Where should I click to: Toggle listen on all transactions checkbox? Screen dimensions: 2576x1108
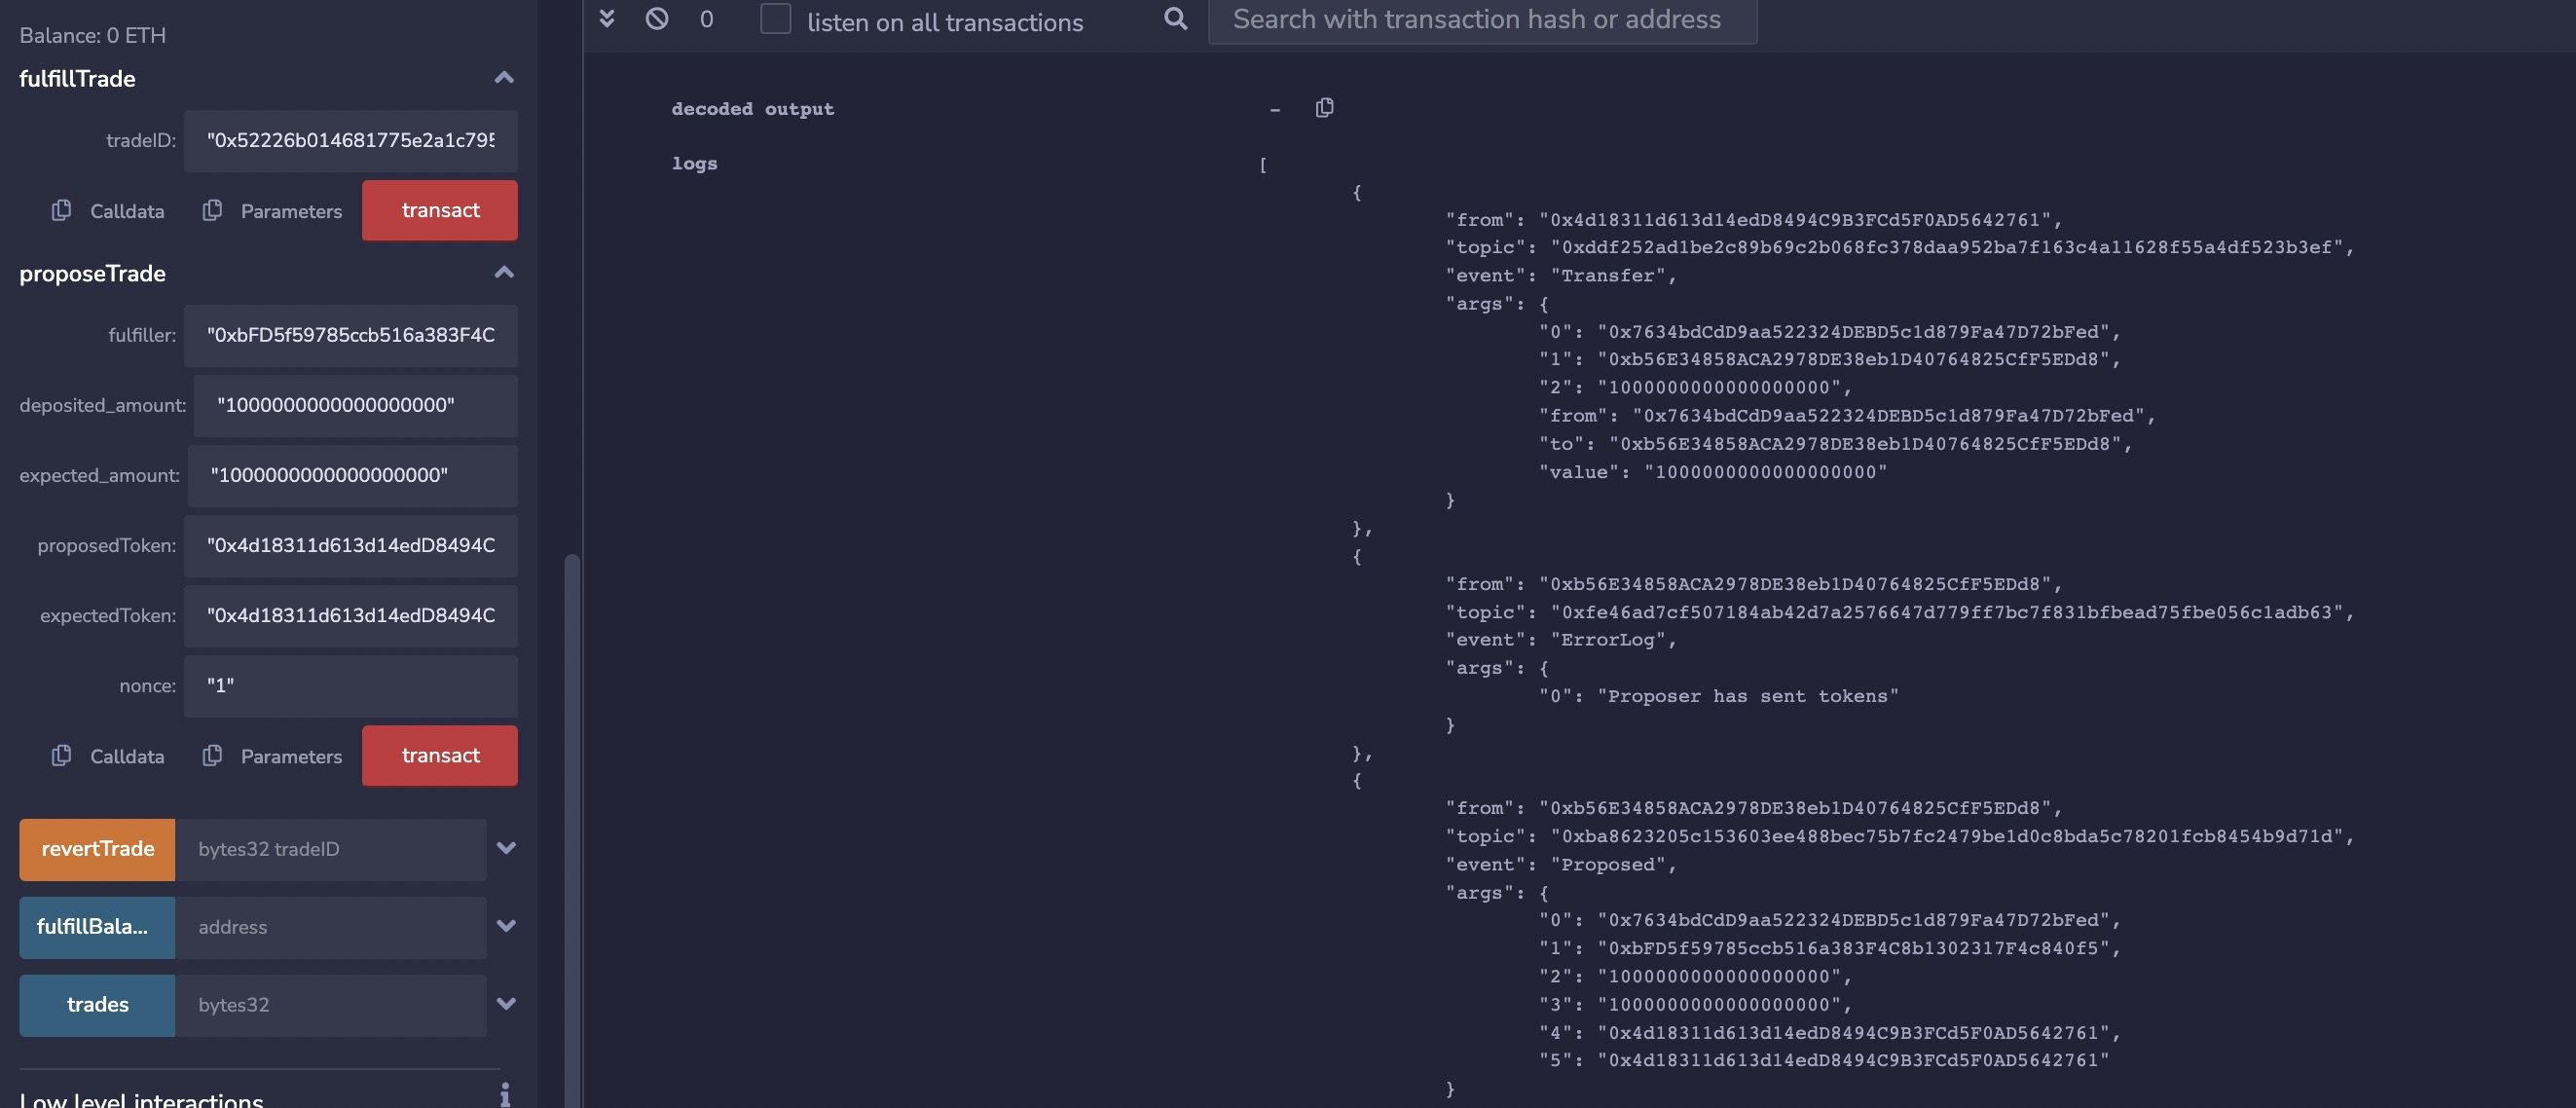coord(775,19)
